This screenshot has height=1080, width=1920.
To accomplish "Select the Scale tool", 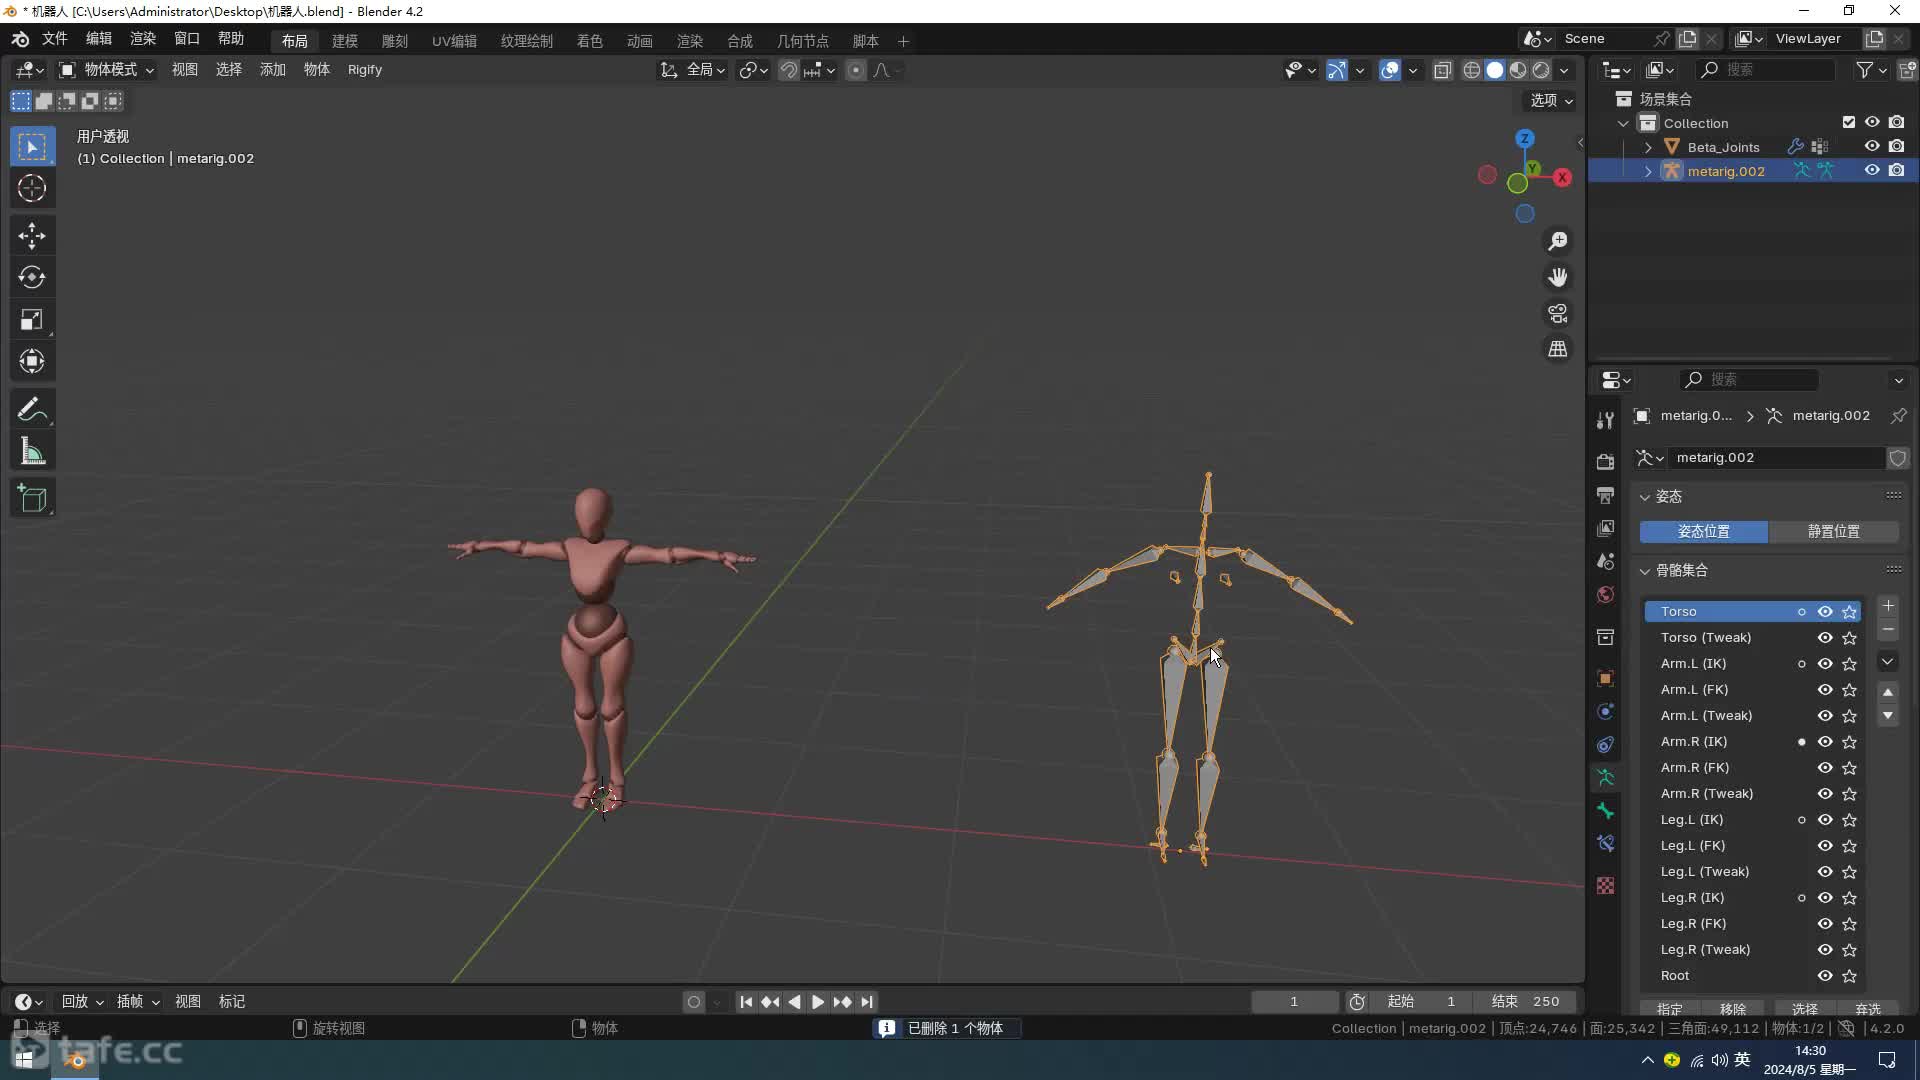I will coord(32,319).
